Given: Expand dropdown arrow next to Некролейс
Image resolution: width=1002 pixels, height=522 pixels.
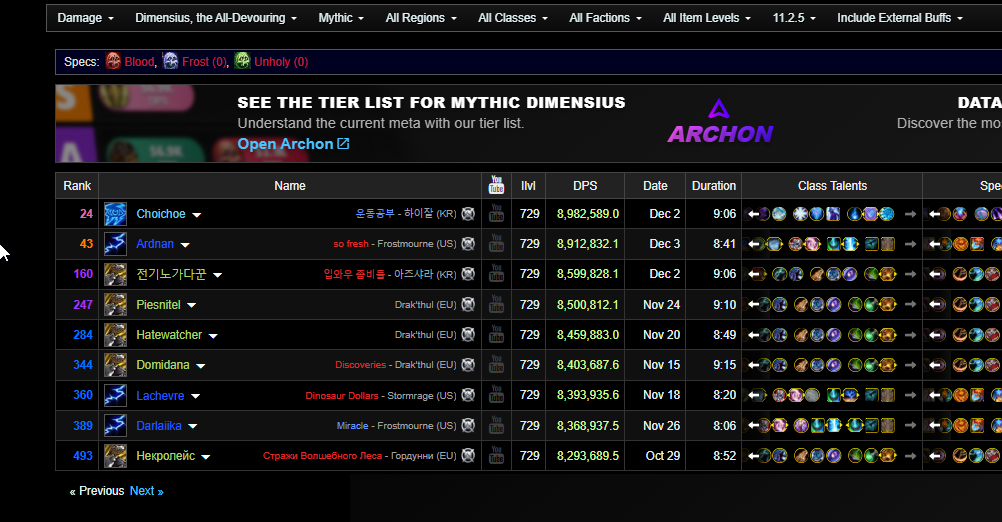Looking at the screenshot, I should [x=206, y=457].
